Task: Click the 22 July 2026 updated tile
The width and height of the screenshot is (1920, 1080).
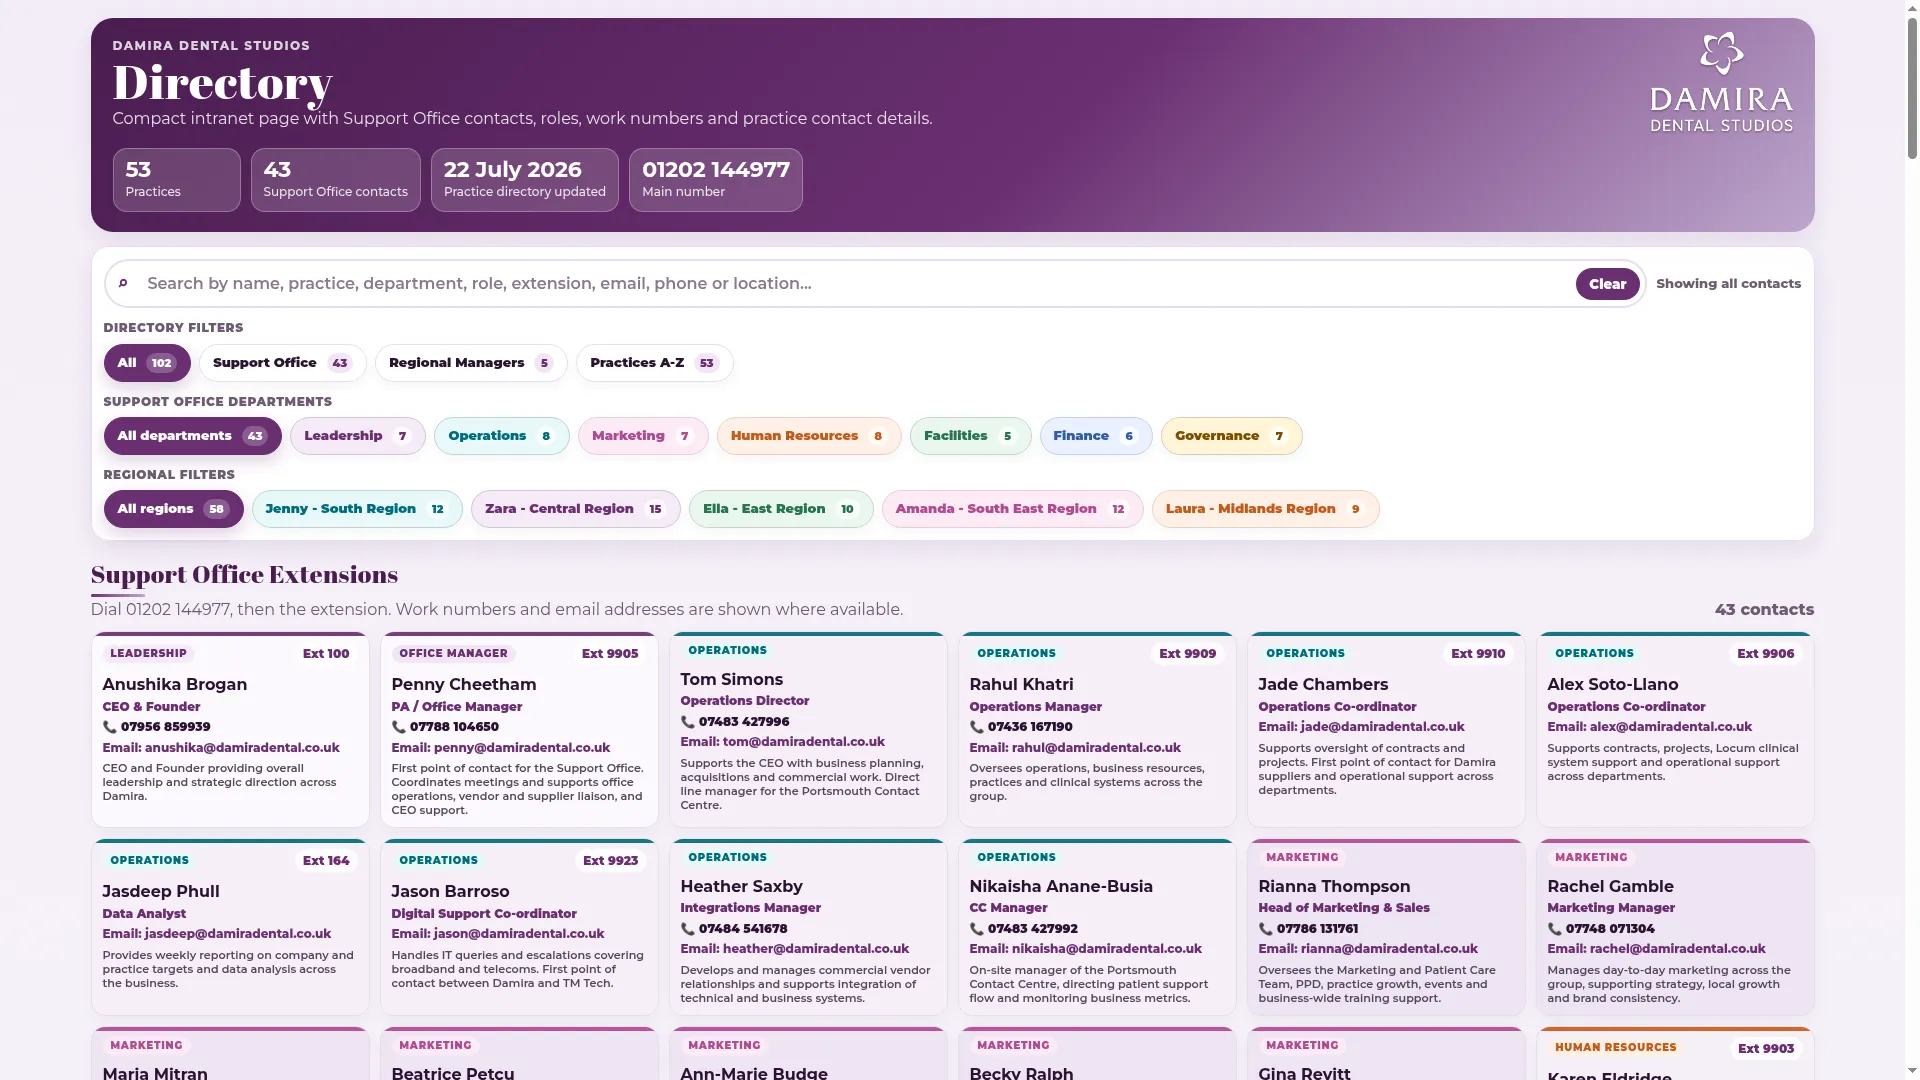Action: 525,180
